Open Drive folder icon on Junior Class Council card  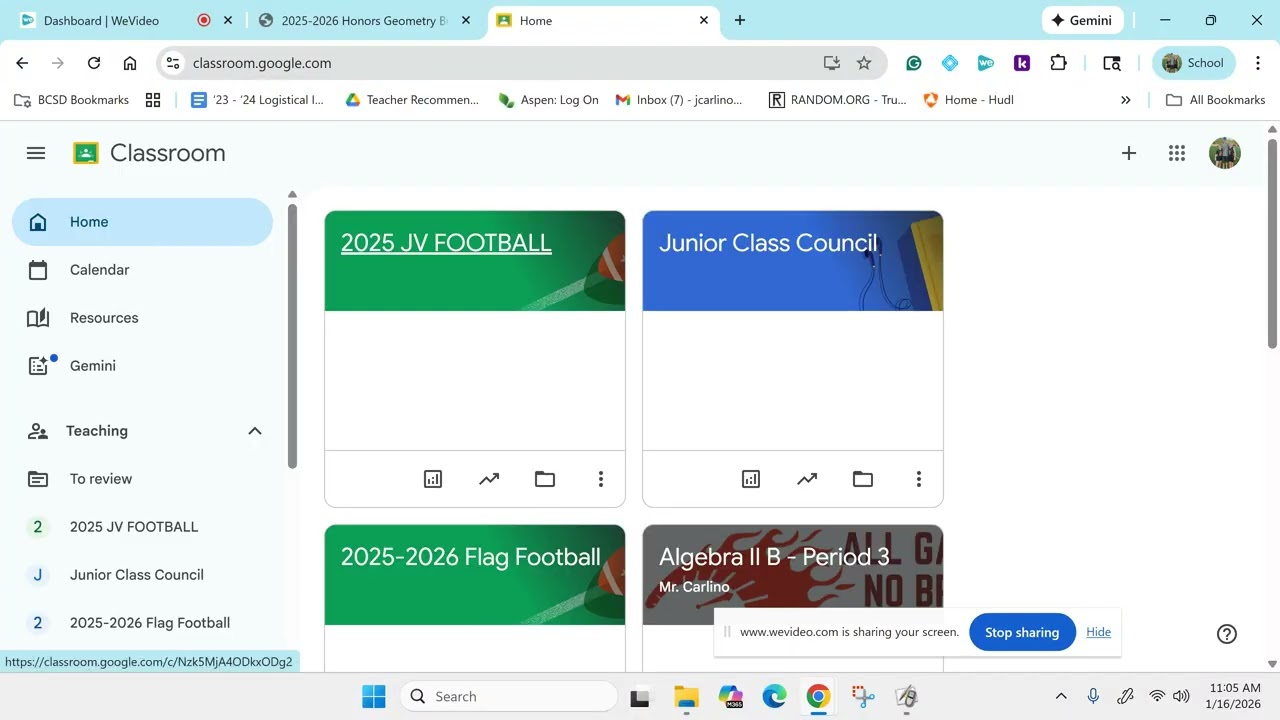(863, 479)
